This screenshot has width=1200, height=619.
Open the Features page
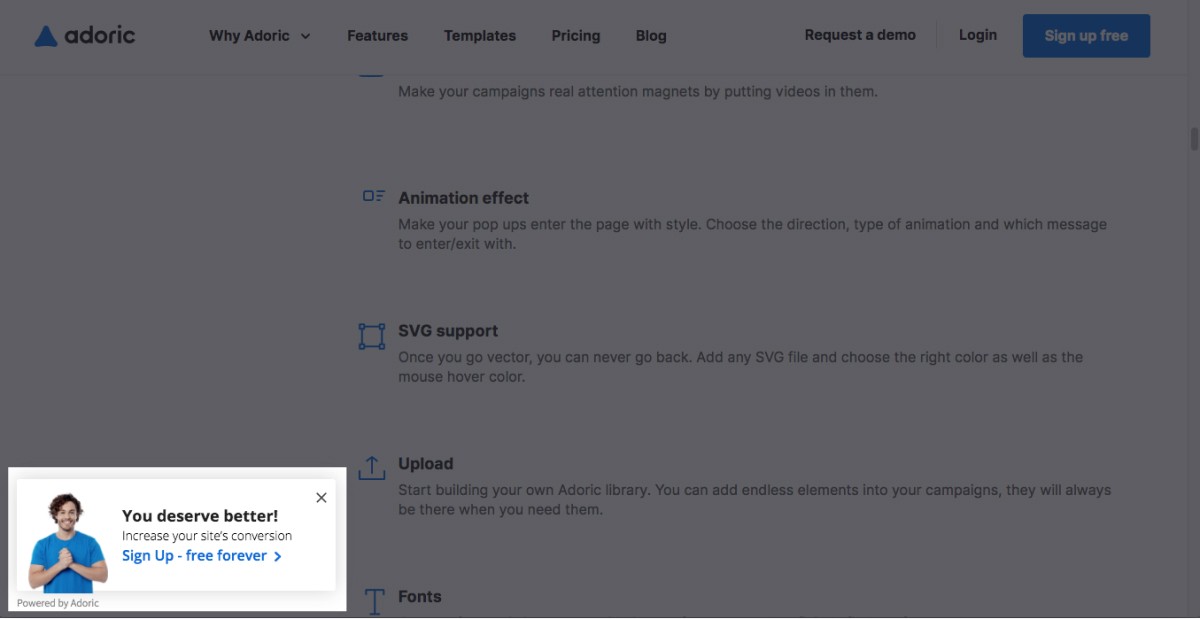pos(377,36)
